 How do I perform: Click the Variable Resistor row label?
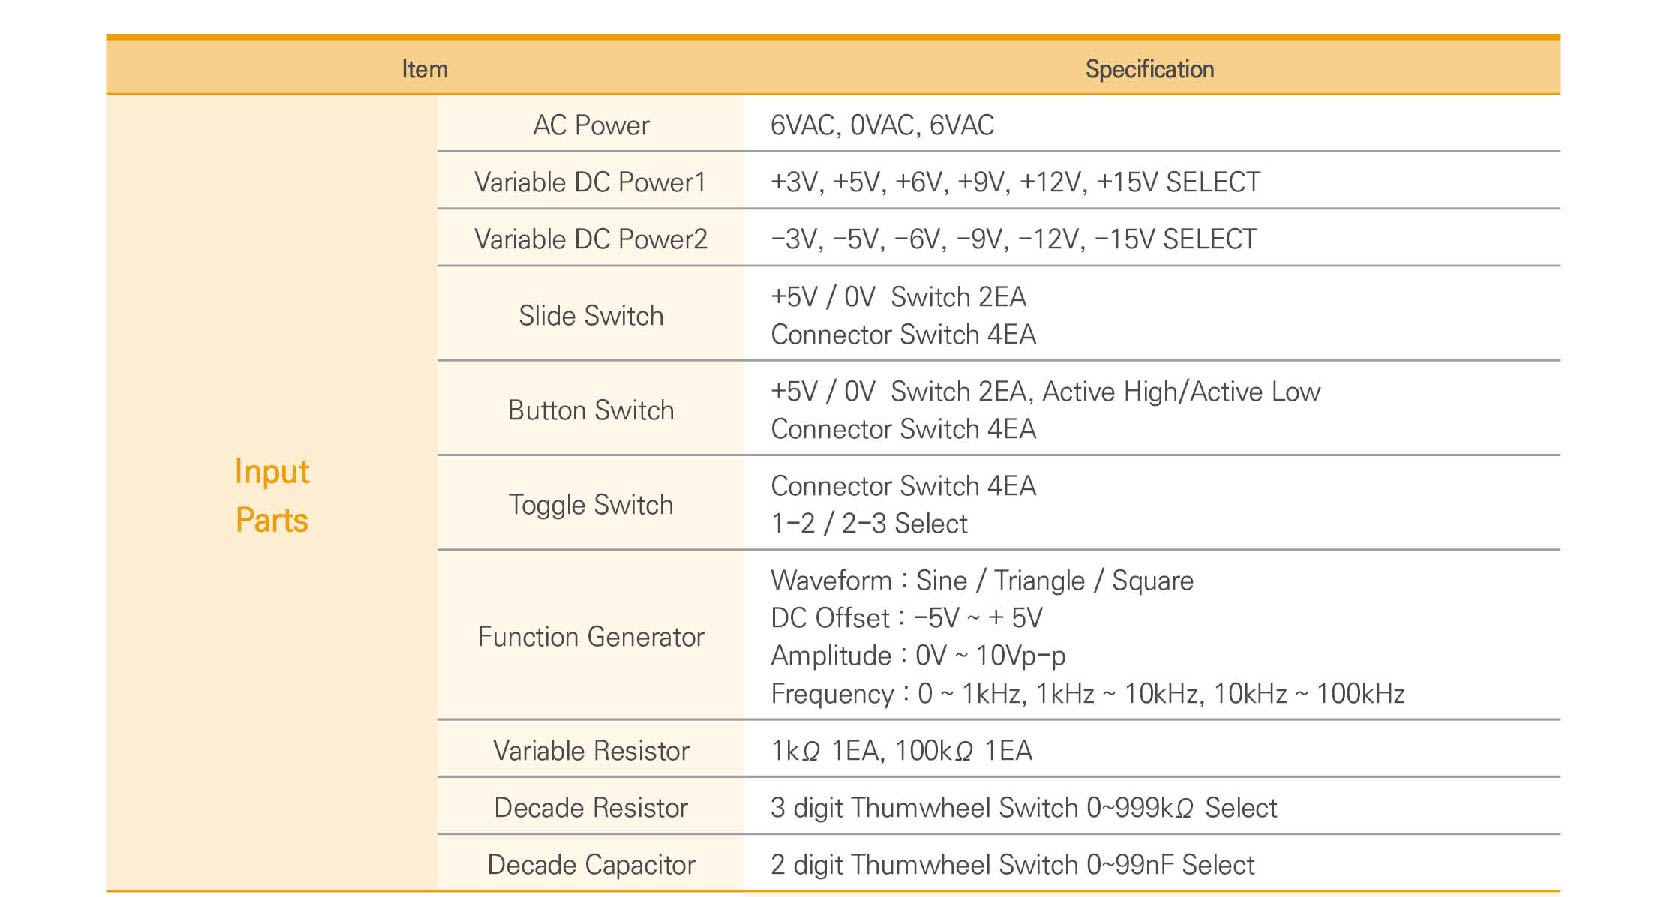coord(591,751)
